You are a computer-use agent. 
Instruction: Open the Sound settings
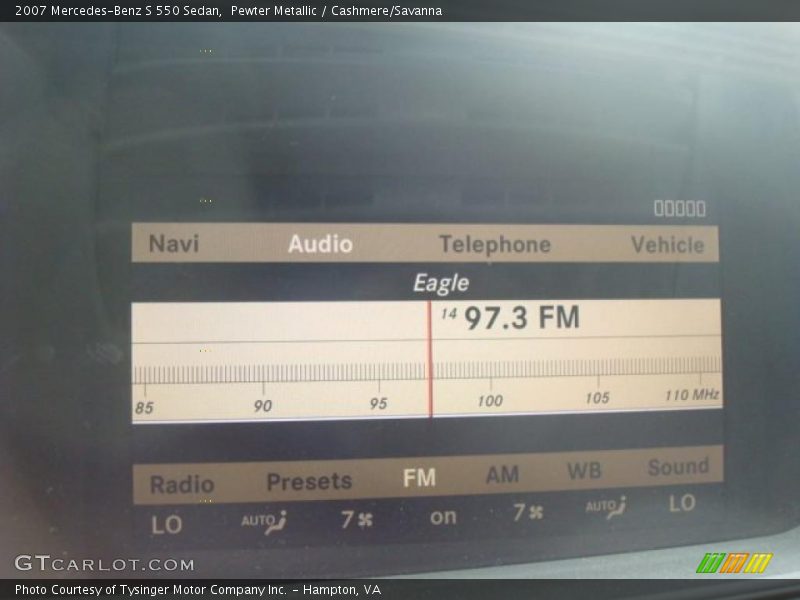coord(678,467)
